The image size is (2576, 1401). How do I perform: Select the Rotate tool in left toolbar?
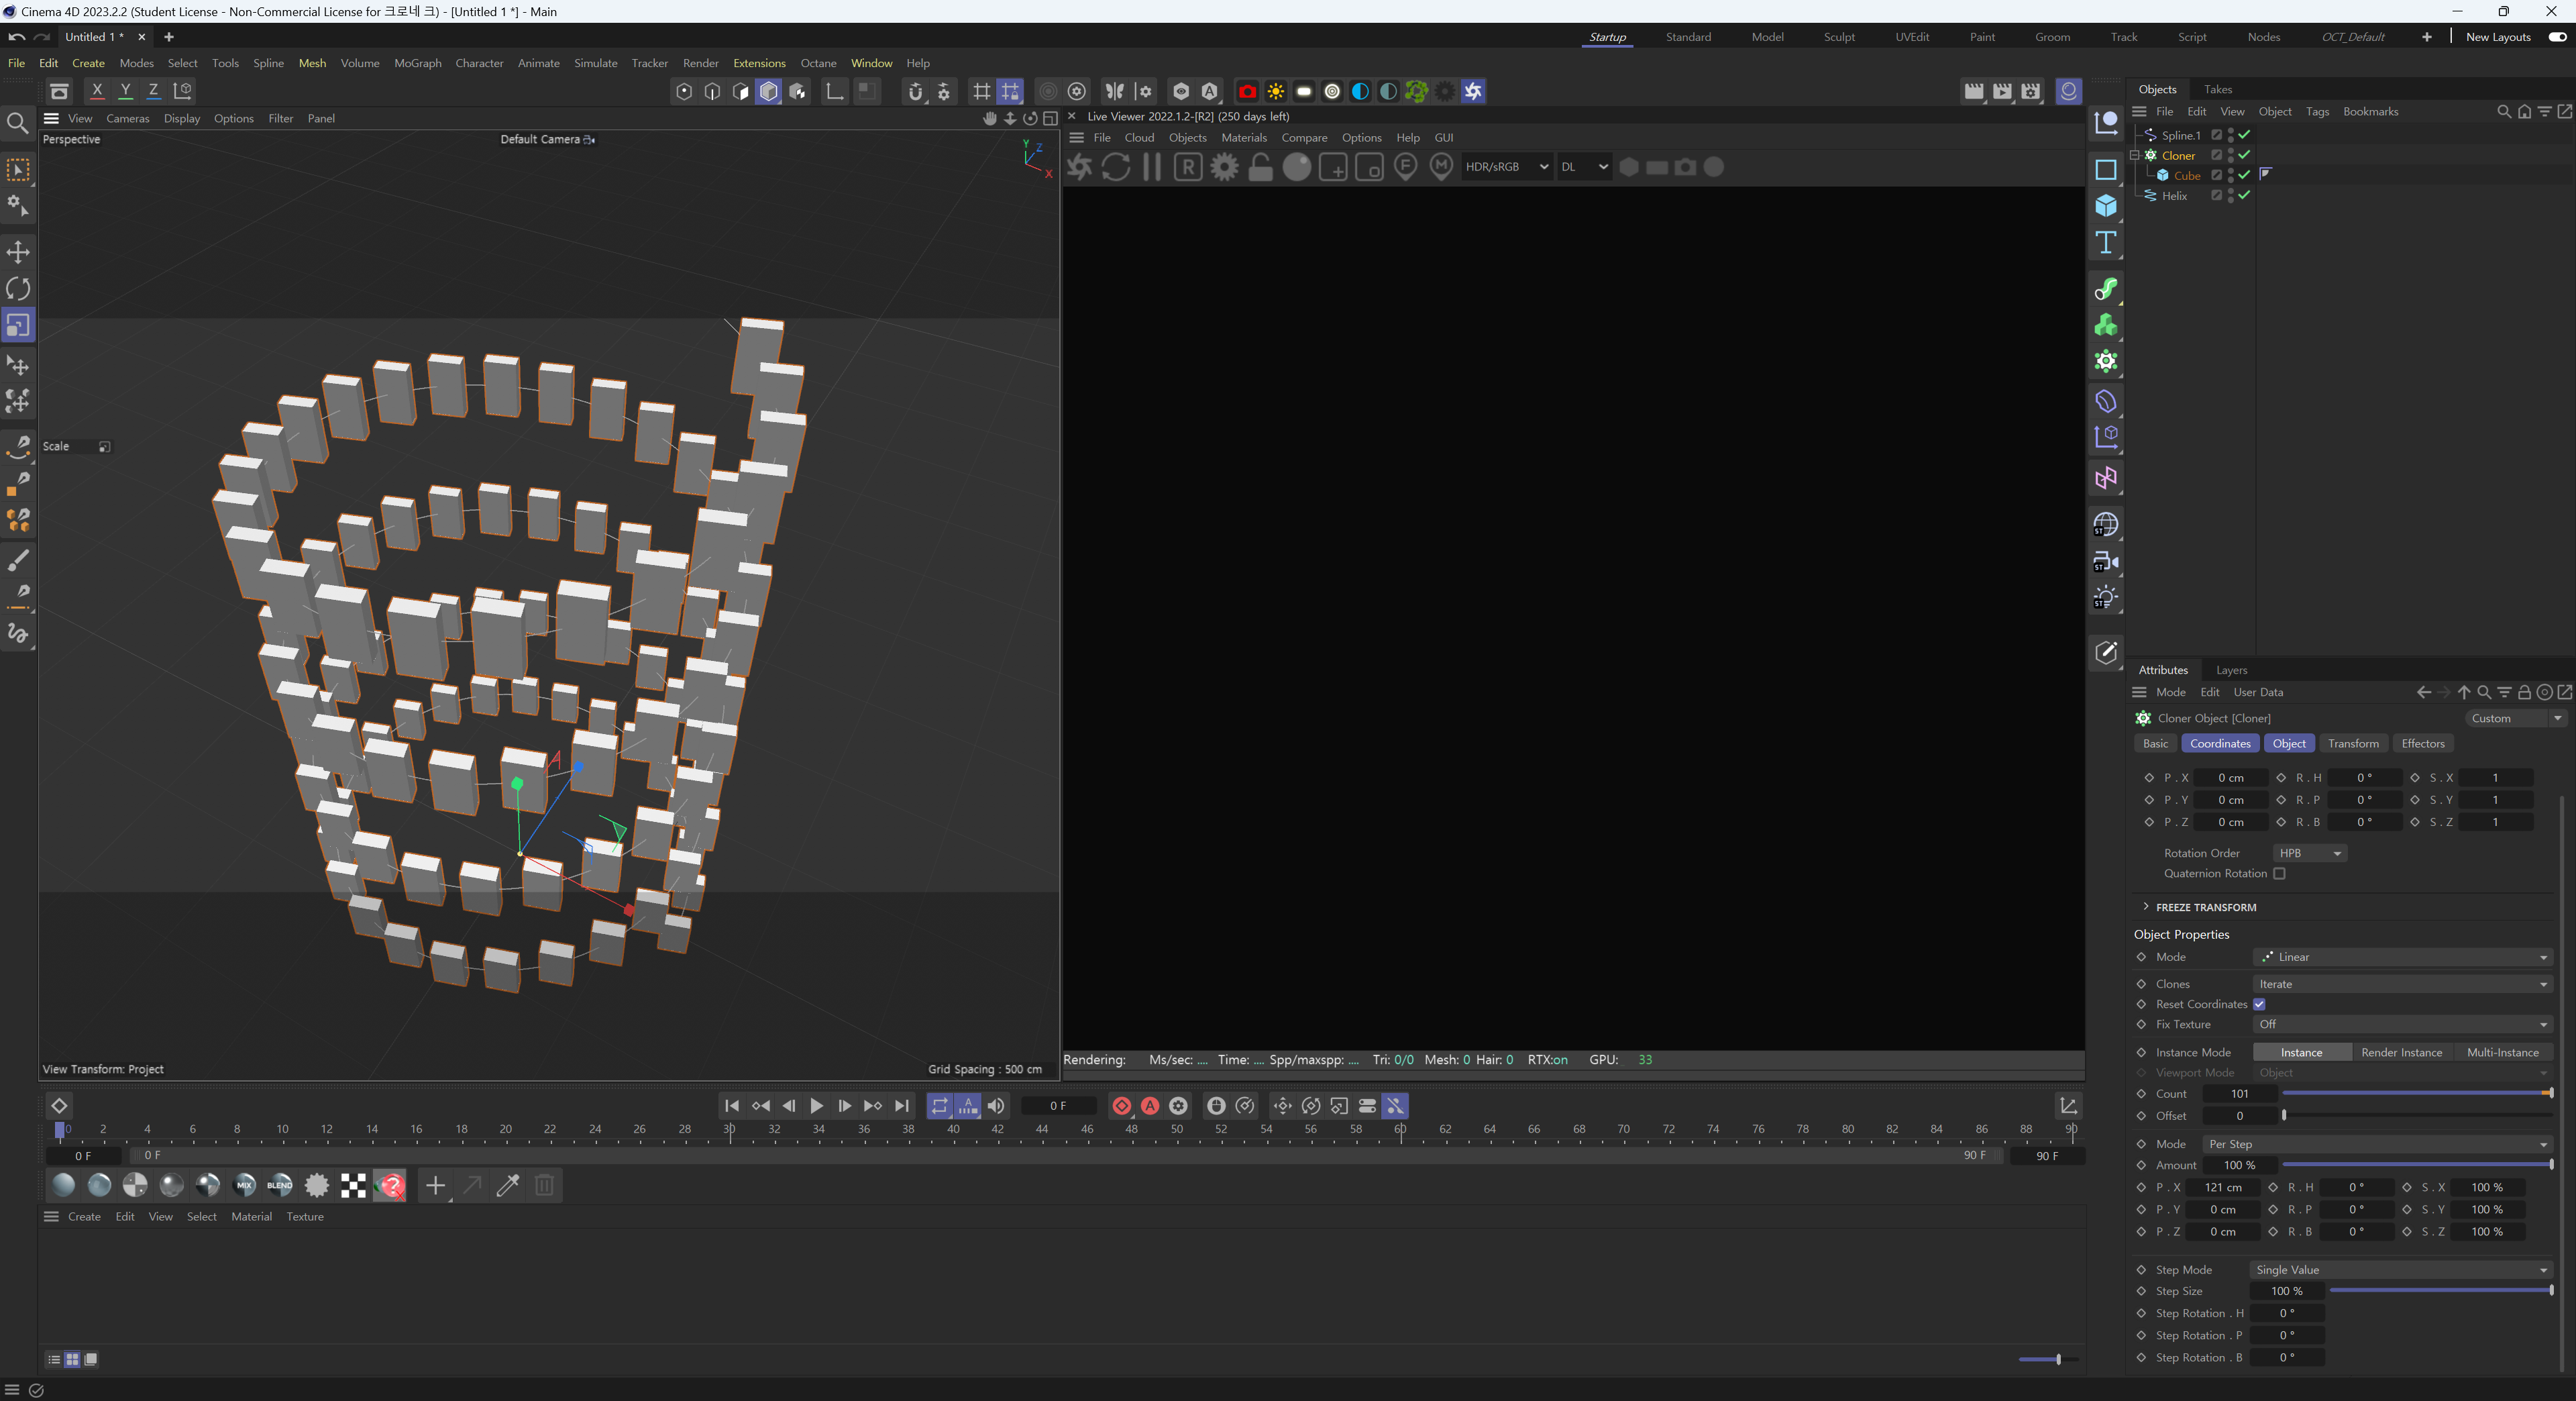[18, 289]
